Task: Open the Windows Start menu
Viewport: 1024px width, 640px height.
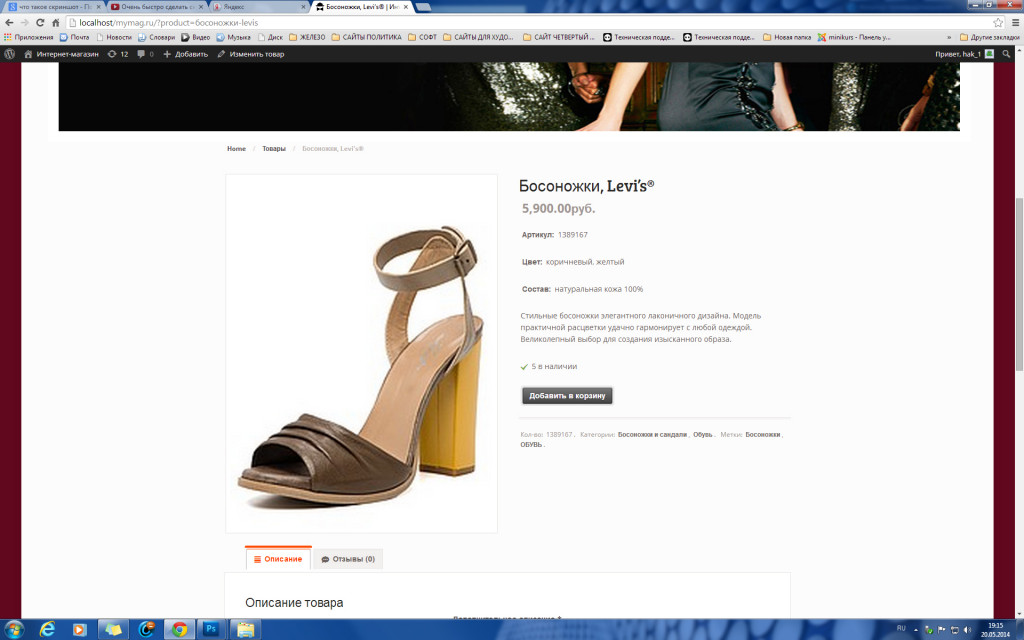Action: (13, 630)
